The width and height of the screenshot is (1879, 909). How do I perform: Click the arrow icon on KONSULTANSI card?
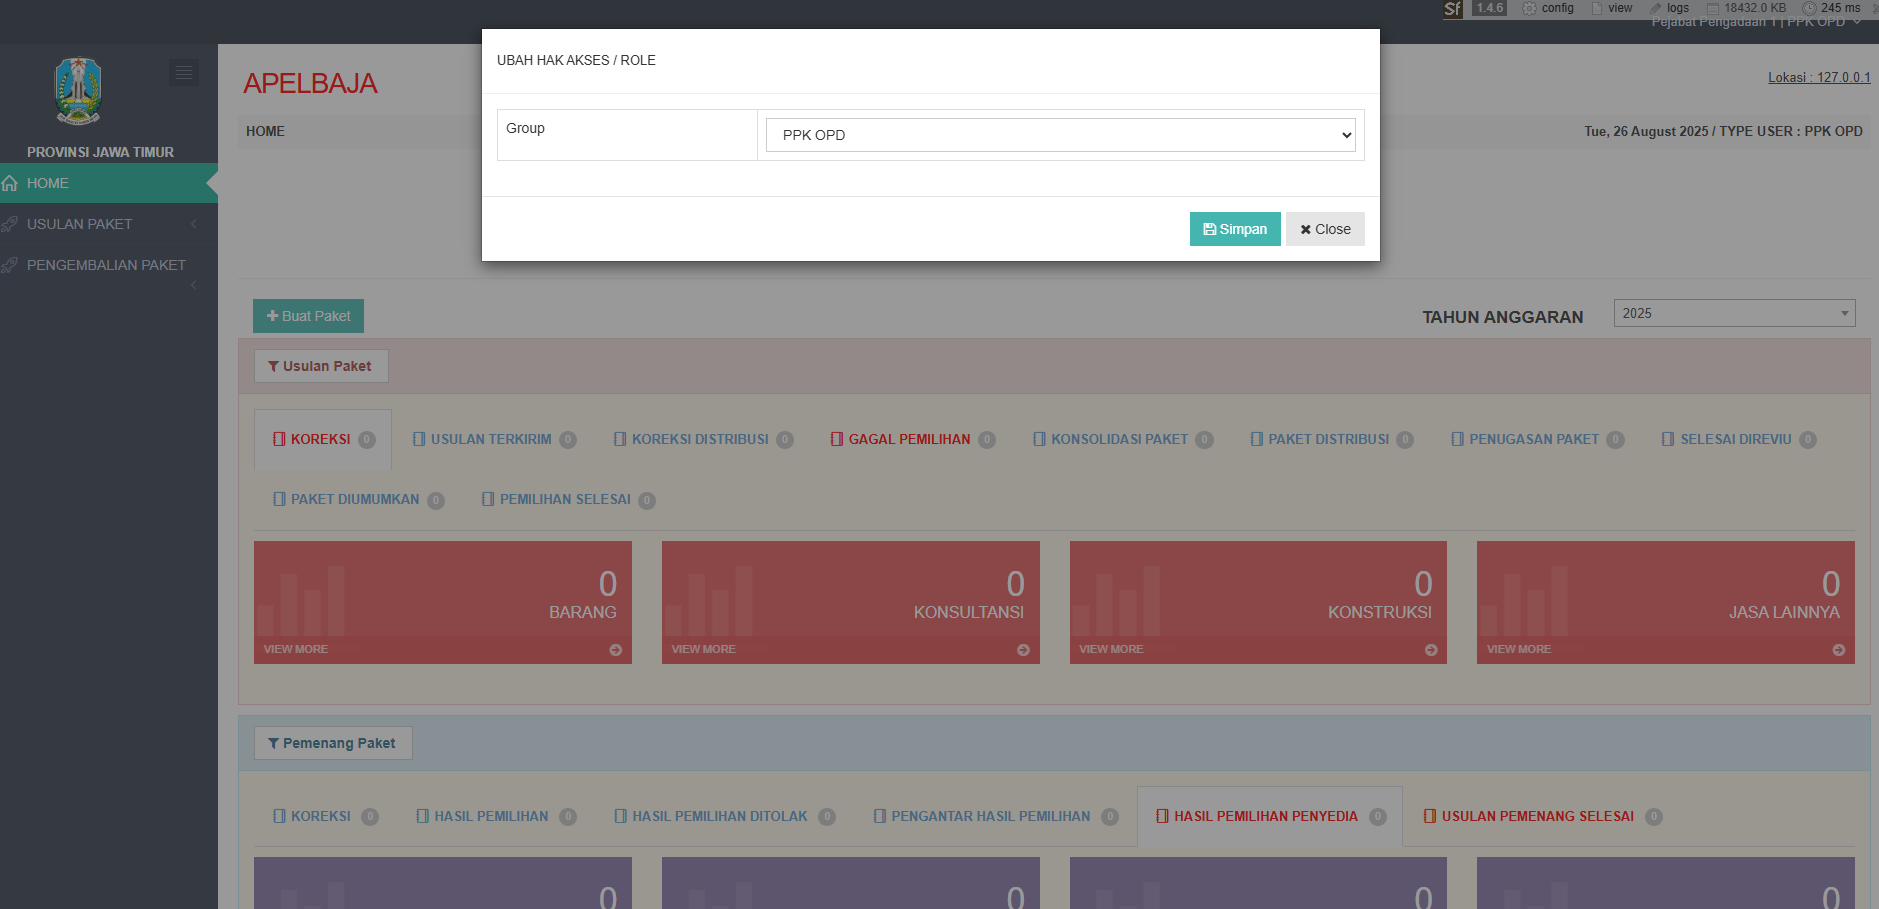pos(1023,650)
